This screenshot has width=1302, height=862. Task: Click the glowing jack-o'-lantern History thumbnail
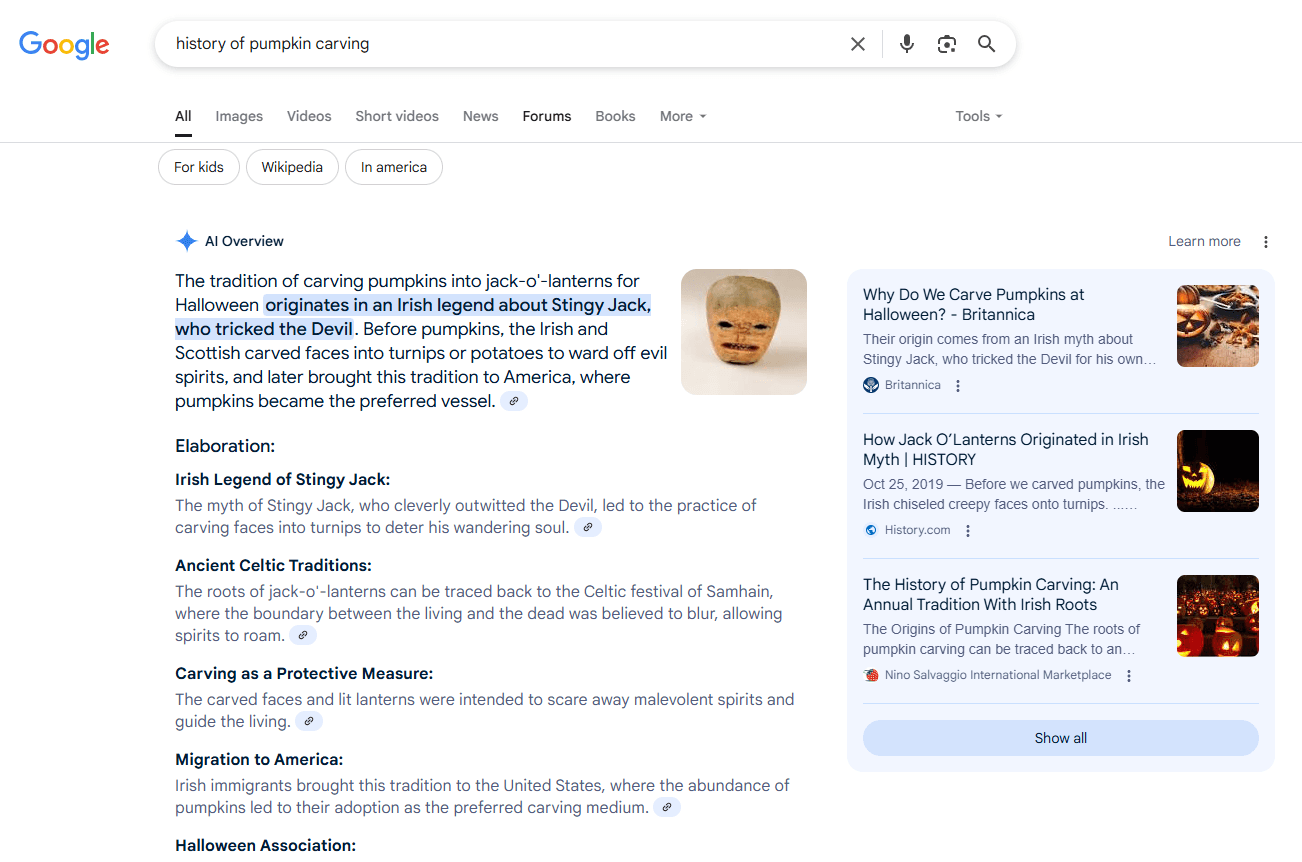(x=1218, y=471)
